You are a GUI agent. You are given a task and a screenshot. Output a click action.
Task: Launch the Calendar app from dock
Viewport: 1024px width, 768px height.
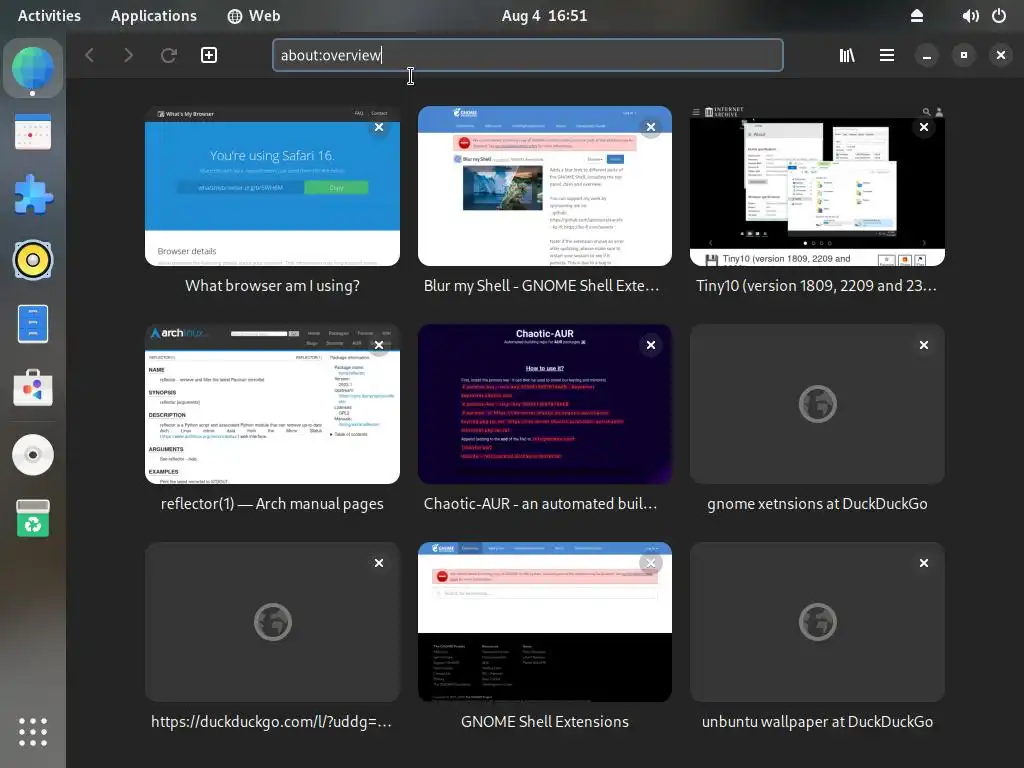pos(33,132)
